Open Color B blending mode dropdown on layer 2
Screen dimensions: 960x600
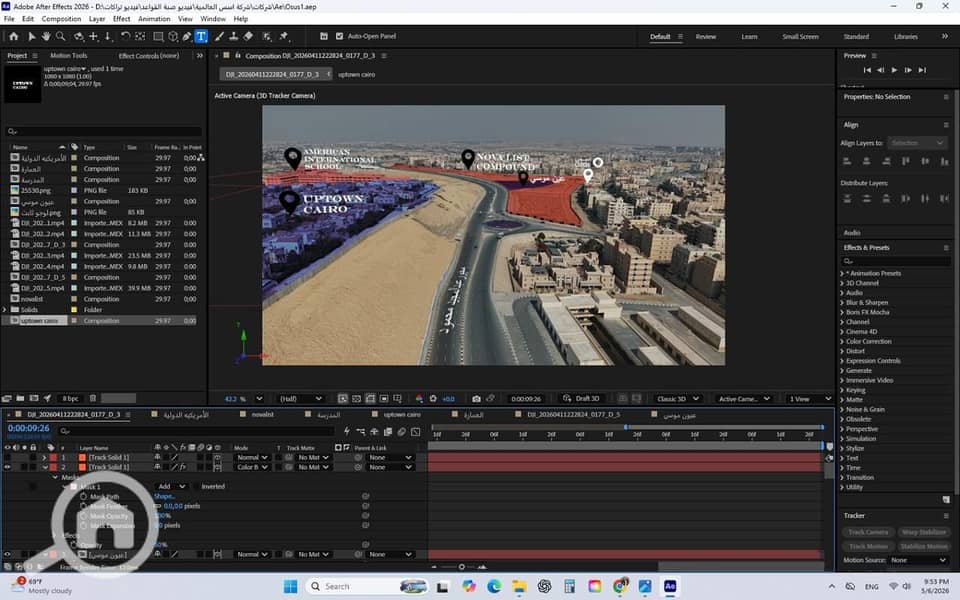(x=252, y=467)
